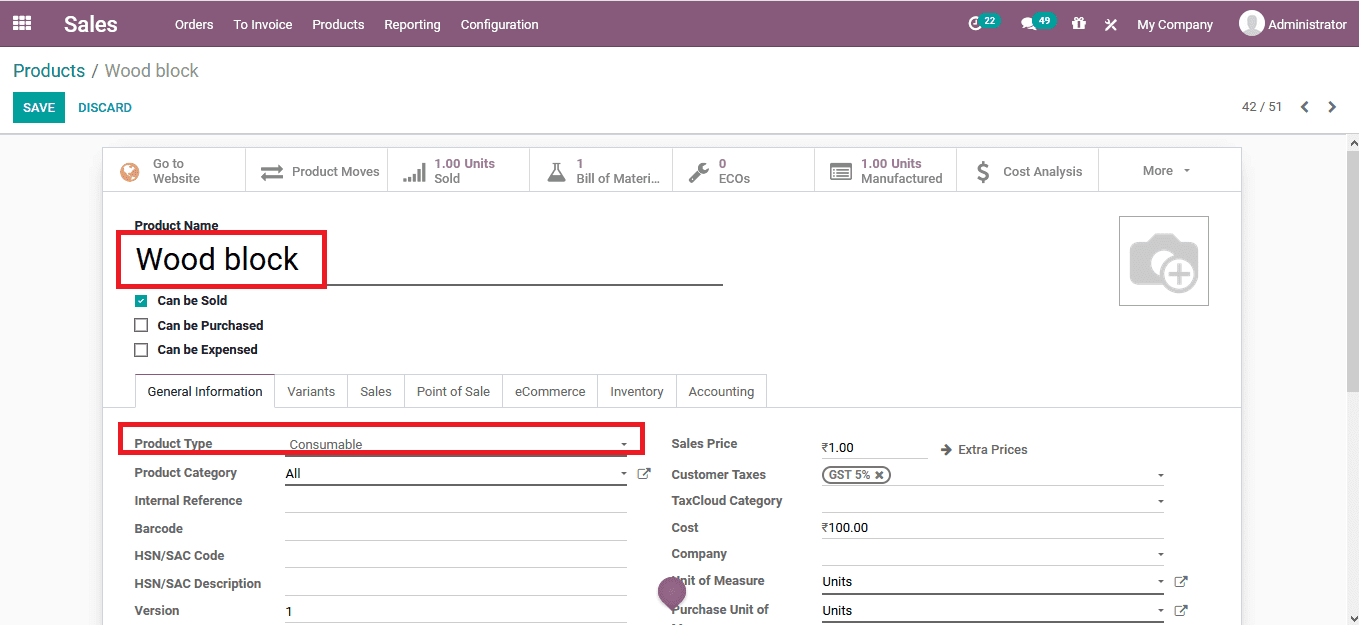Open the apps grid menu icon
Image resolution: width=1359 pixels, height=625 pixels.
pyautogui.click(x=22, y=23)
